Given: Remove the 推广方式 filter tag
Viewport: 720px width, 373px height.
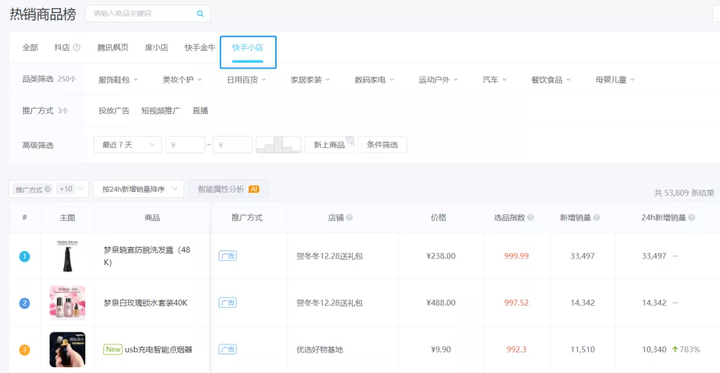Looking at the screenshot, I should point(48,189).
